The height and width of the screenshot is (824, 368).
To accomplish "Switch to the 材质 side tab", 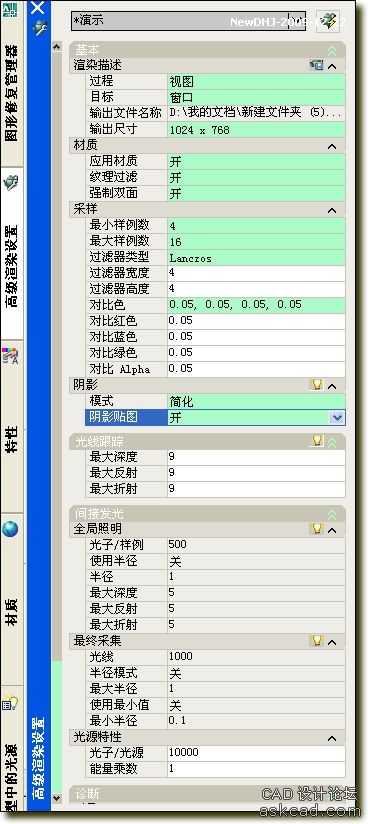I will pos(12,599).
